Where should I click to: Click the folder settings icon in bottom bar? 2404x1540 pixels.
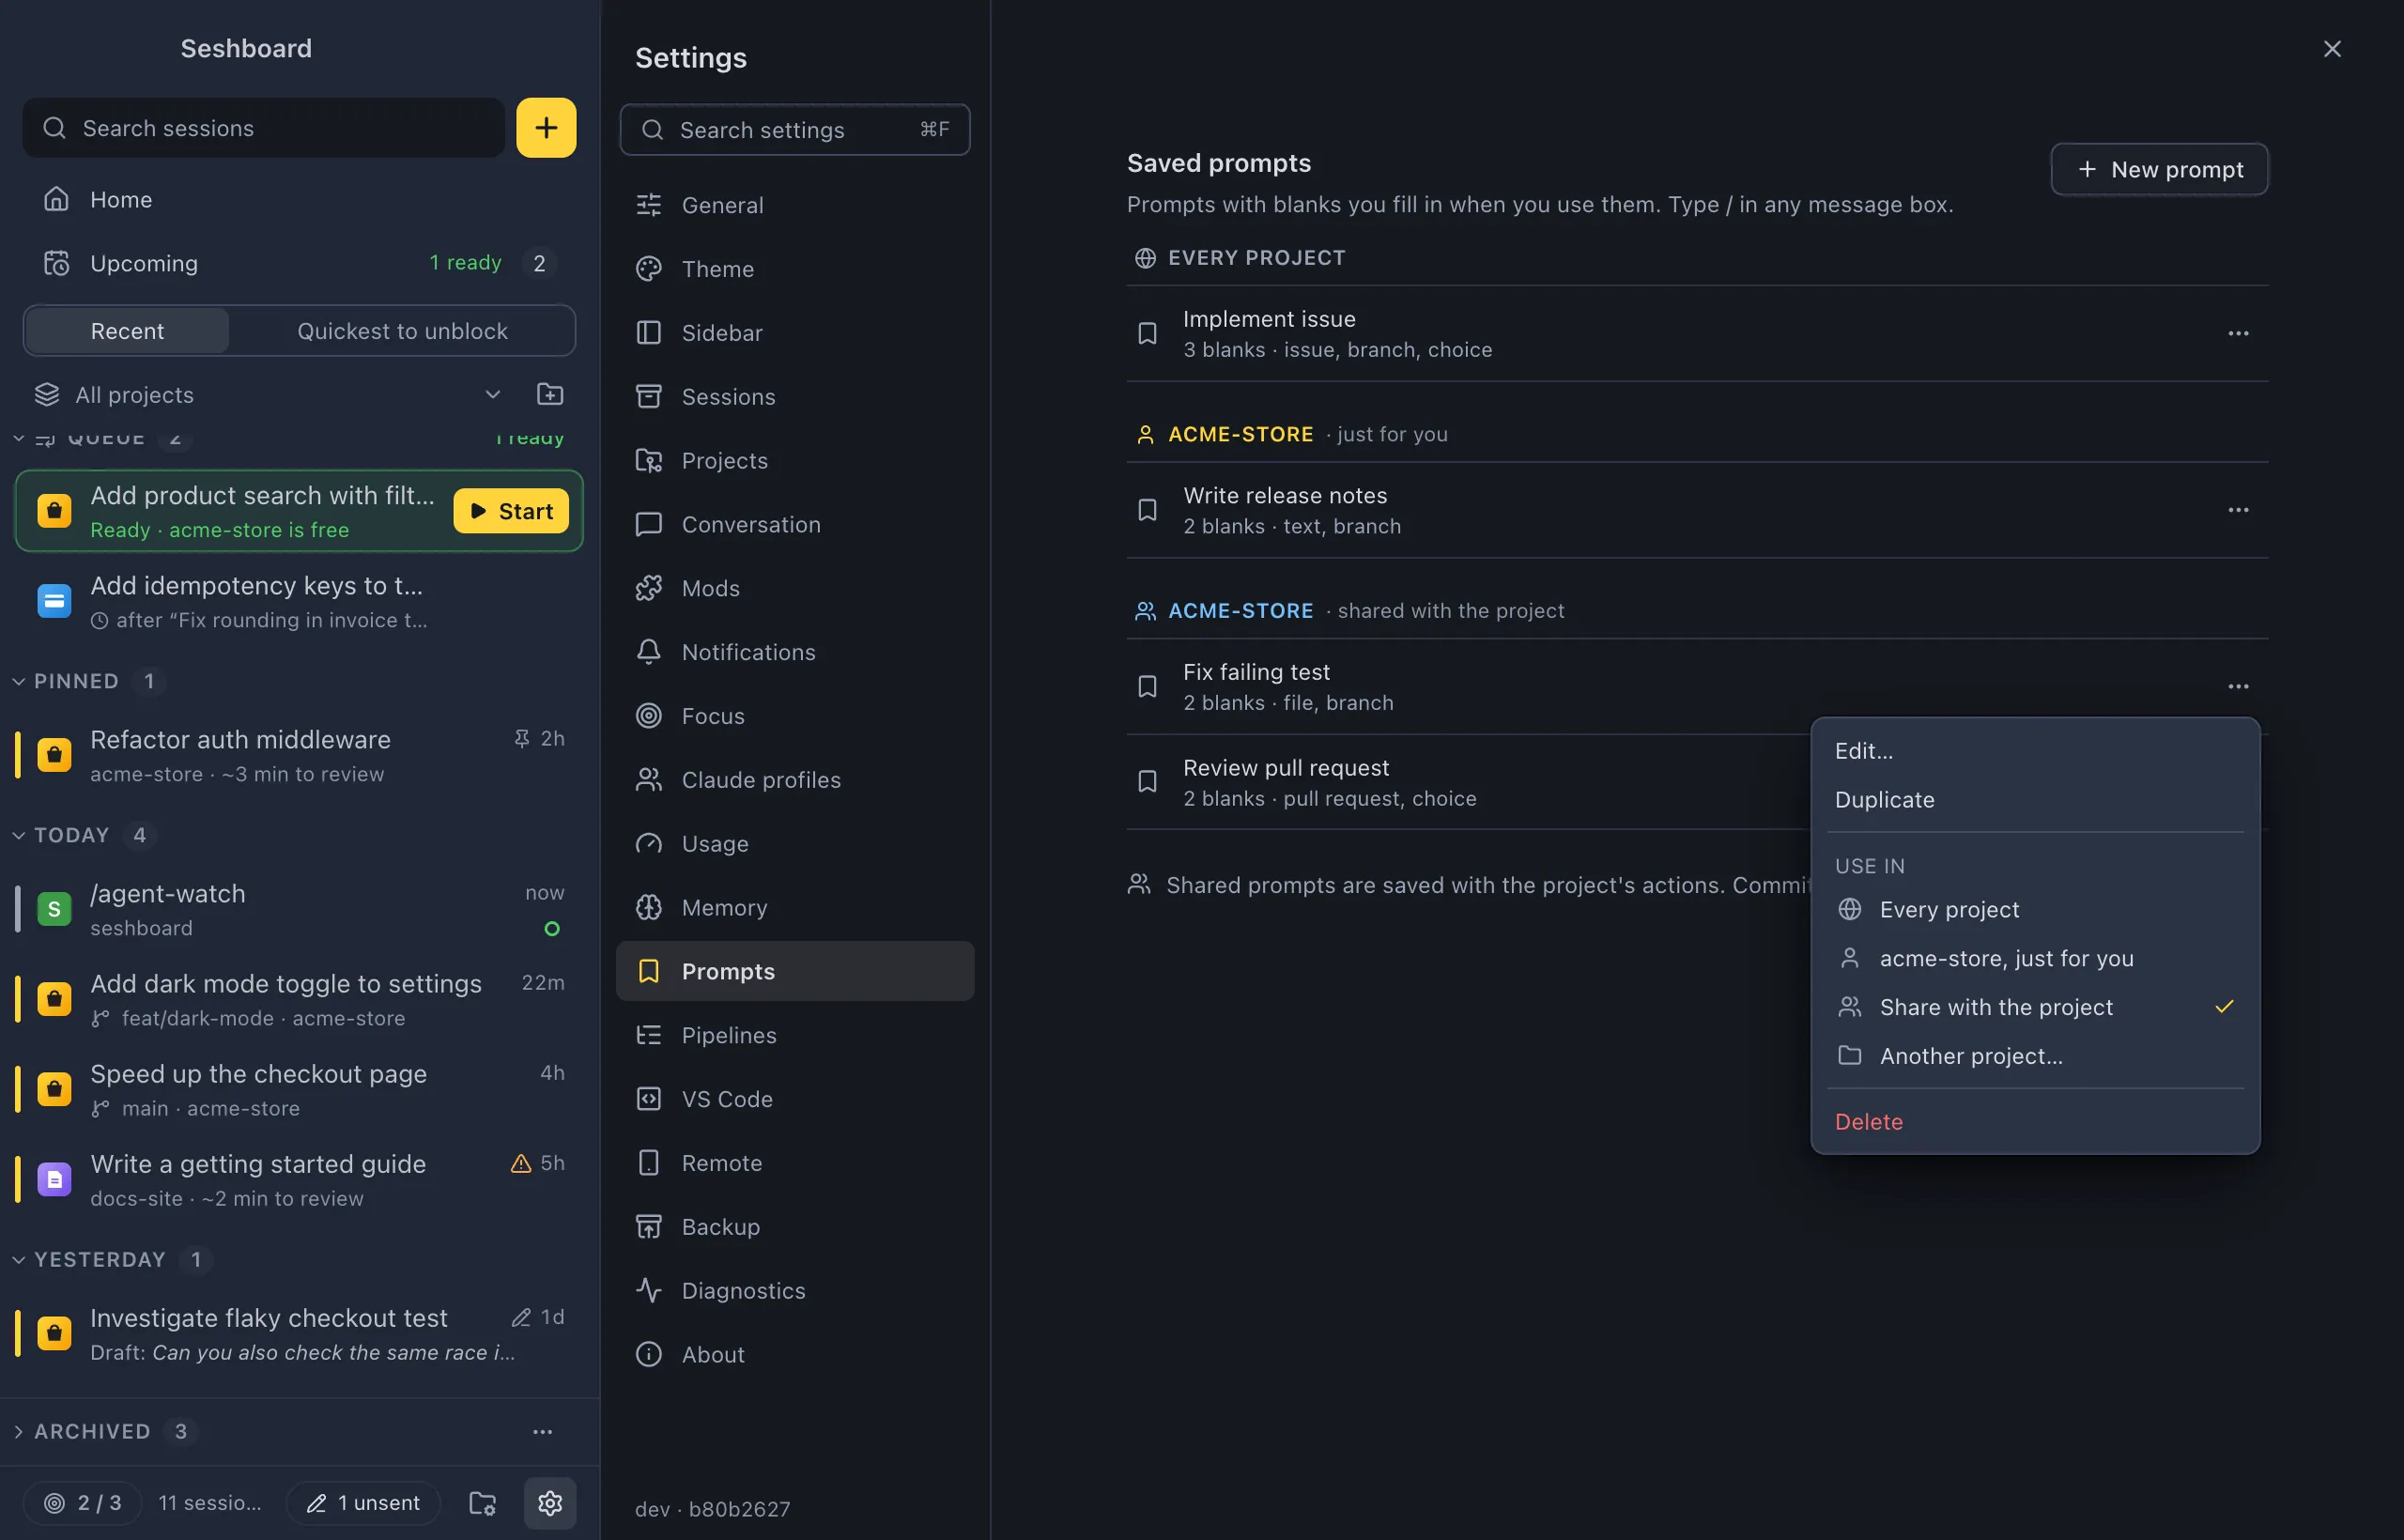[483, 1502]
